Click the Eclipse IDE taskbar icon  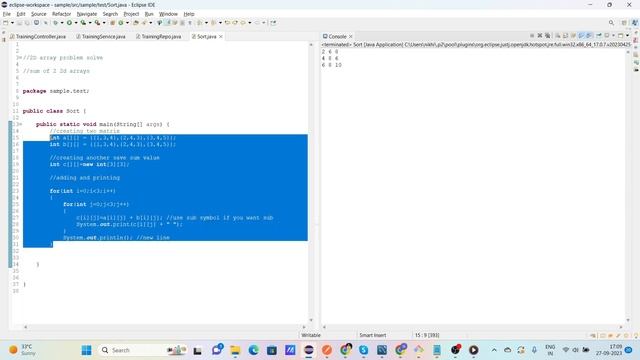point(309,350)
